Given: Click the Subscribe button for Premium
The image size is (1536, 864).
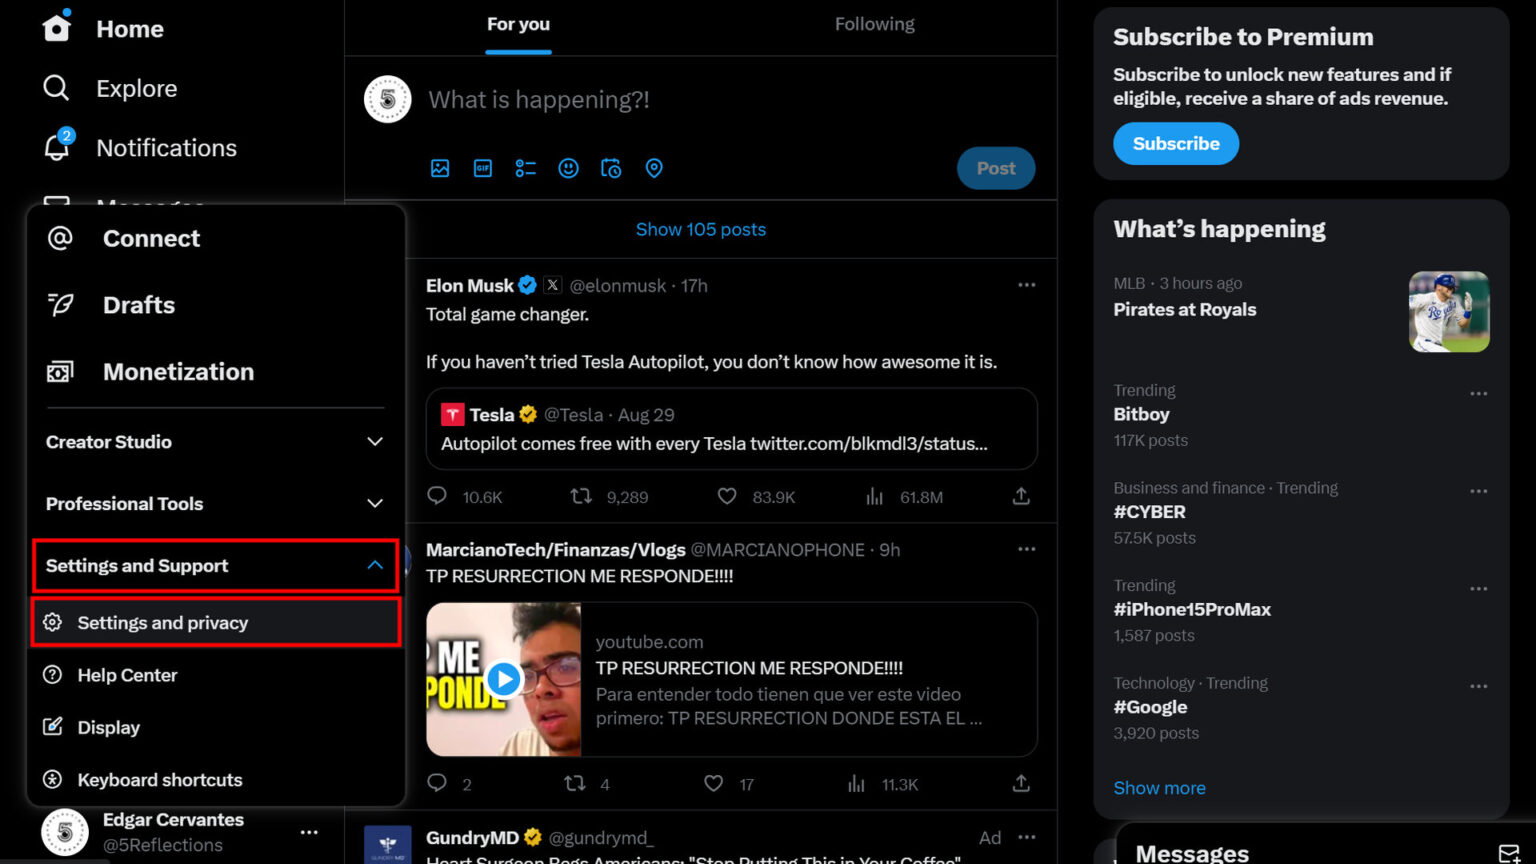Looking at the screenshot, I should (x=1175, y=144).
